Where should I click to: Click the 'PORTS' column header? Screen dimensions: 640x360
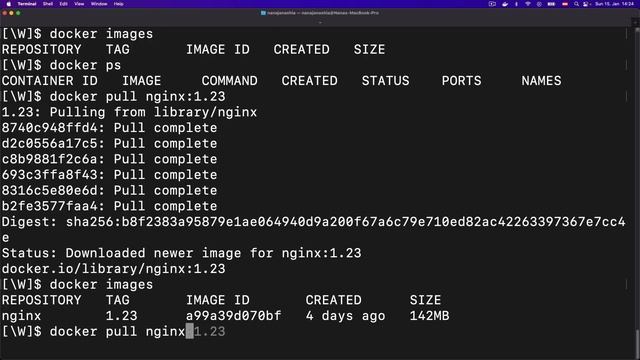point(461,81)
